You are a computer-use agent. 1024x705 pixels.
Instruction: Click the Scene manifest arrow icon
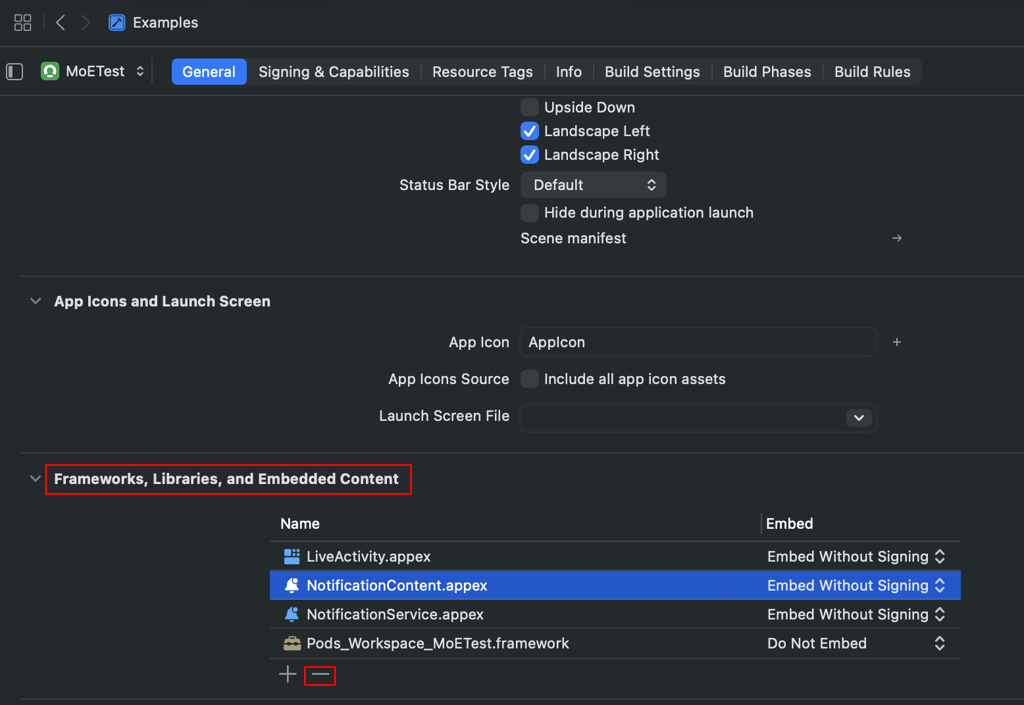[x=897, y=238]
